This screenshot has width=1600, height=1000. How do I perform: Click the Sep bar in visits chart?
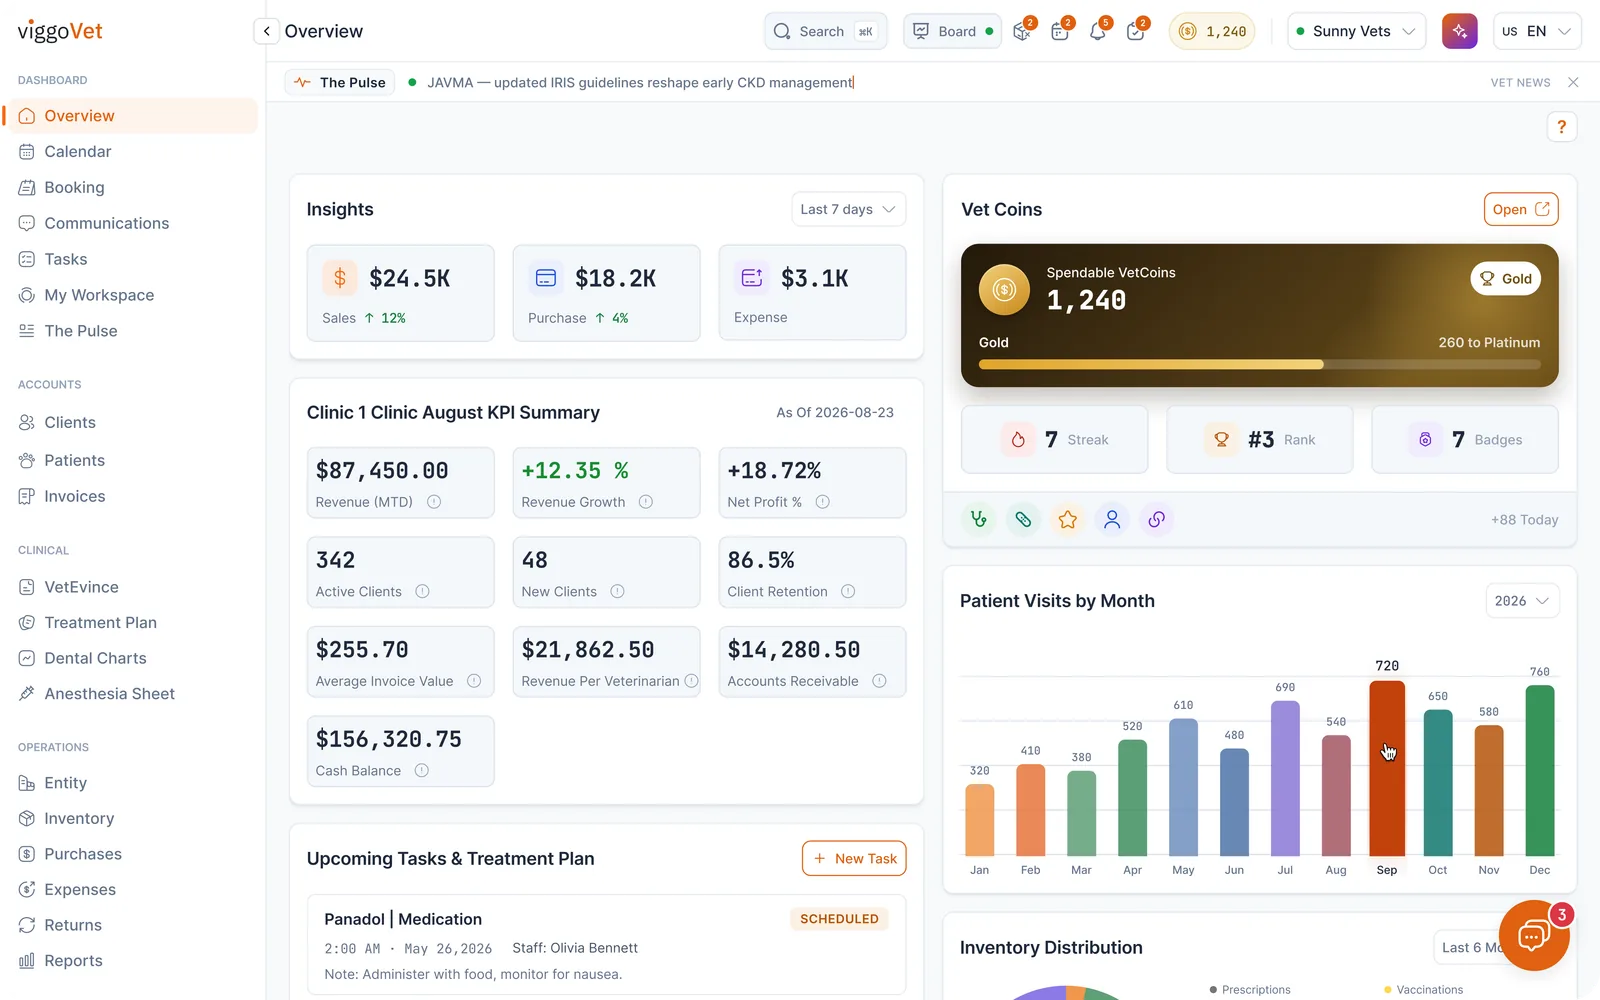(1387, 768)
